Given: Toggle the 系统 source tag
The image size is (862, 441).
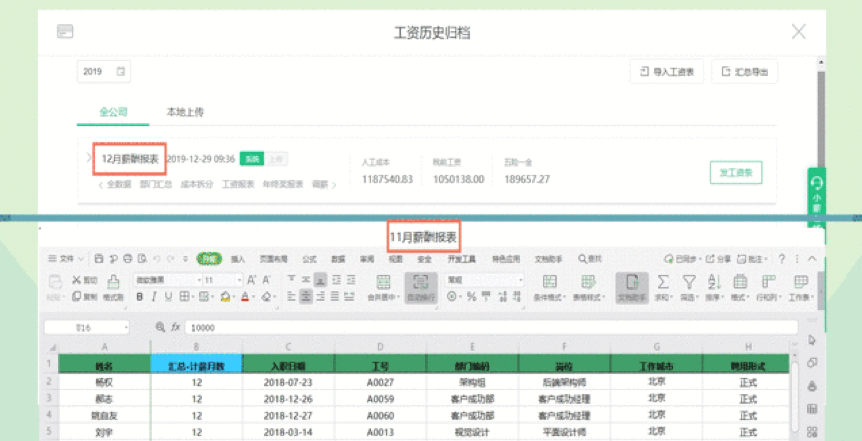Looking at the screenshot, I should click(x=252, y=159).
